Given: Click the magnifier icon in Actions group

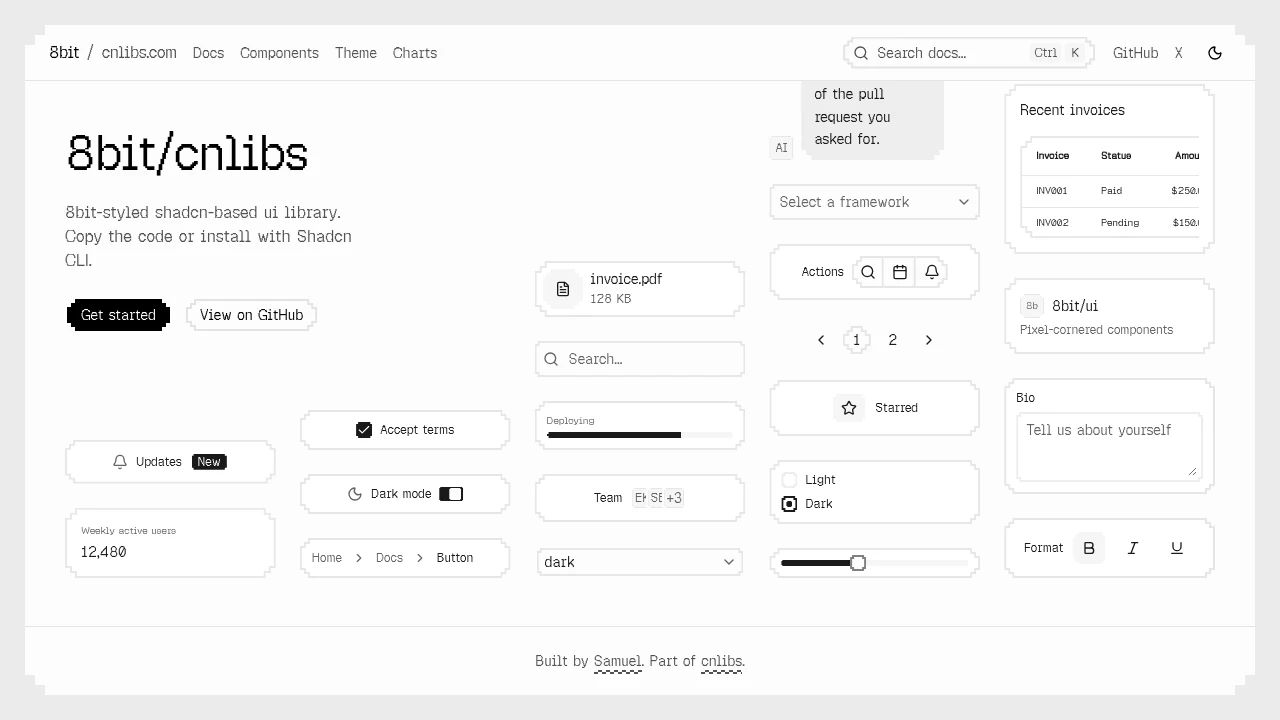Looking at the screenshot, I should pyautogui.click(x=868, y=272).
